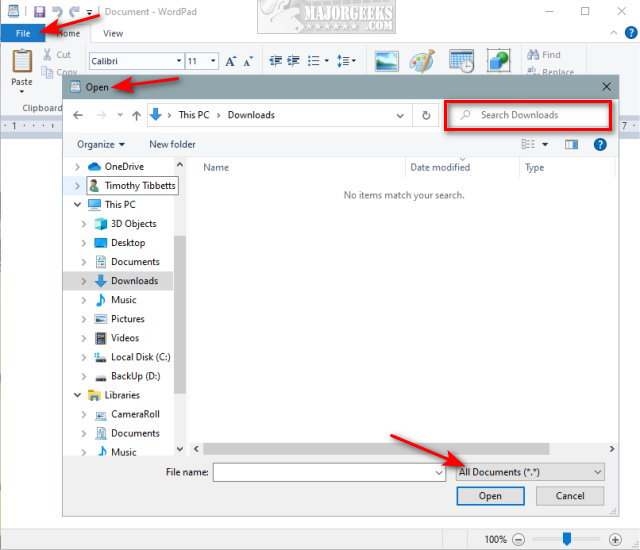Click Find in the Editing group
640x550 pixels.
point(544,55)
